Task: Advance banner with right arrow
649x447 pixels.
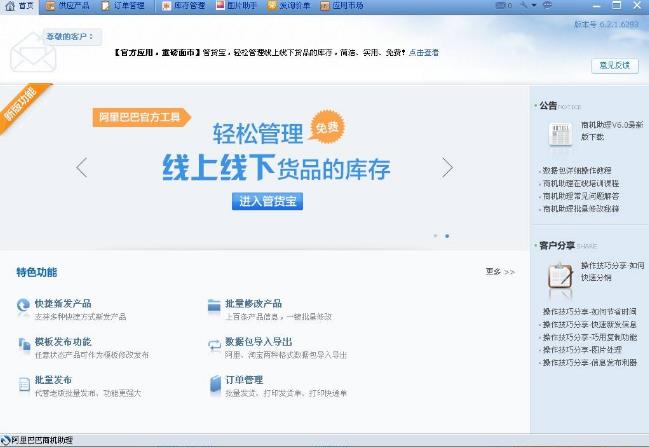Action: pos(447,167)
